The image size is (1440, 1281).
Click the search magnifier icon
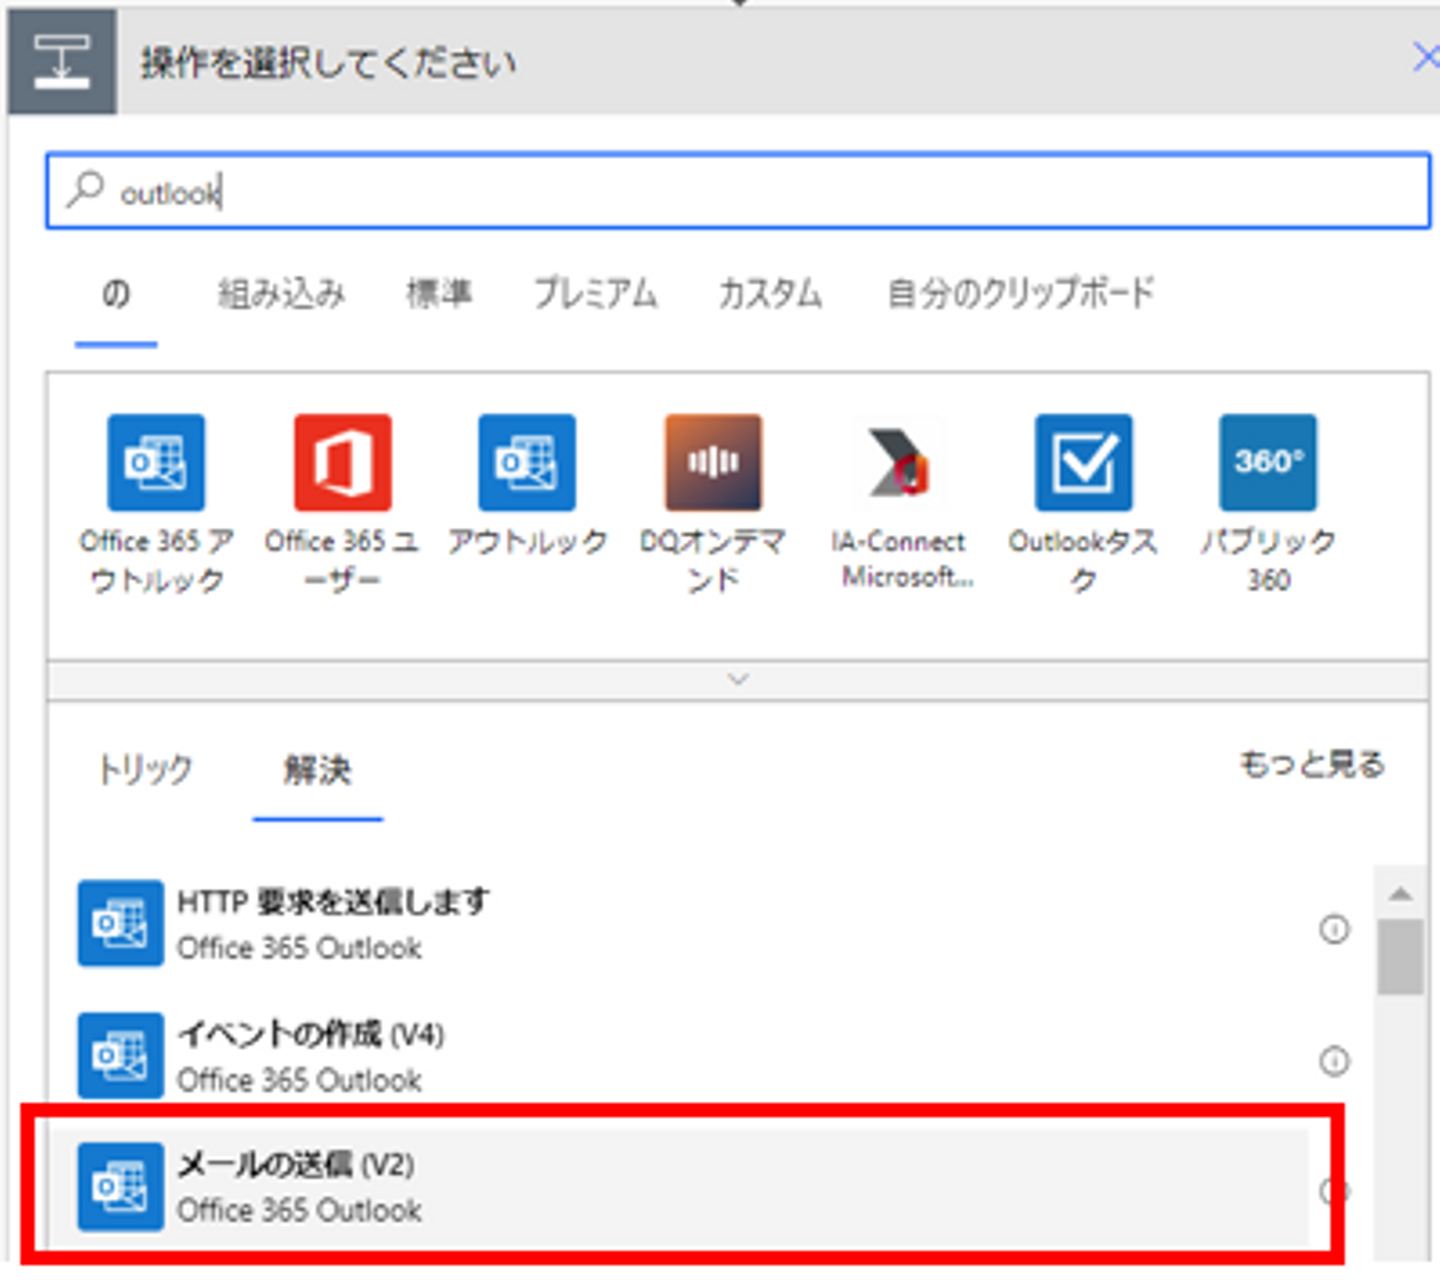pyautogui.click(x=86, y=188)
